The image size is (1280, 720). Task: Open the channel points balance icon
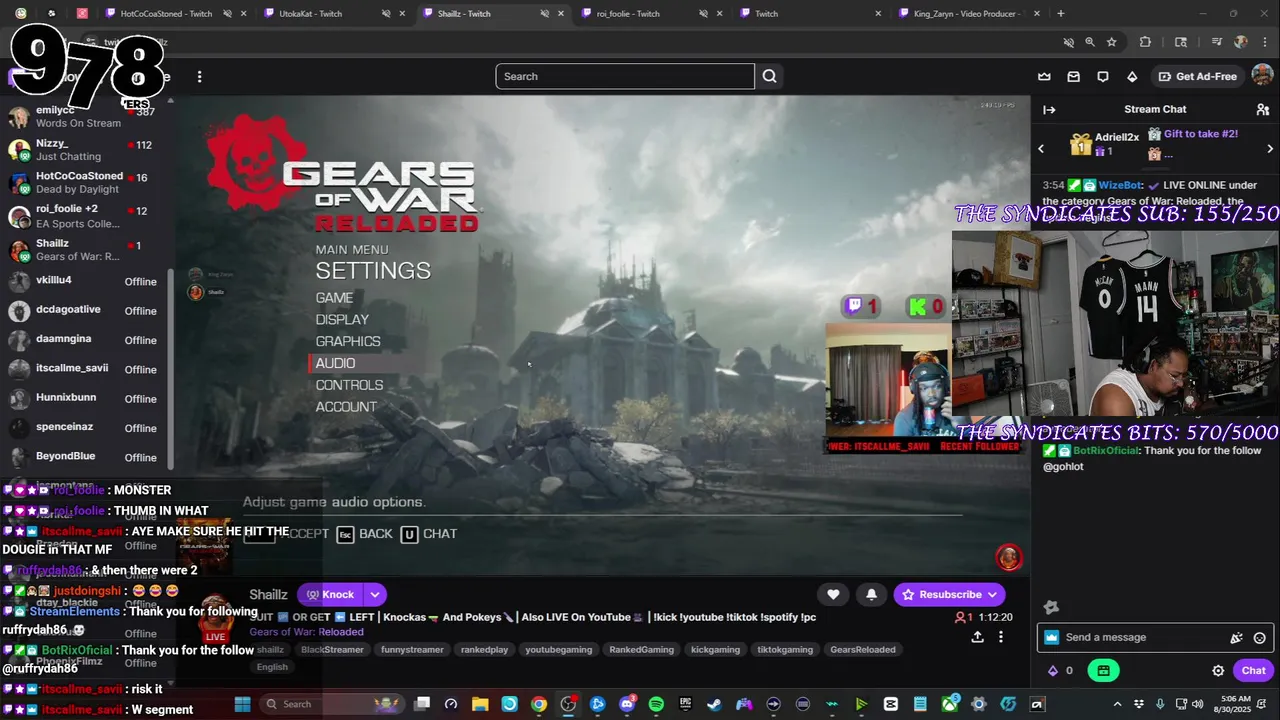[x=1052, y=671]
